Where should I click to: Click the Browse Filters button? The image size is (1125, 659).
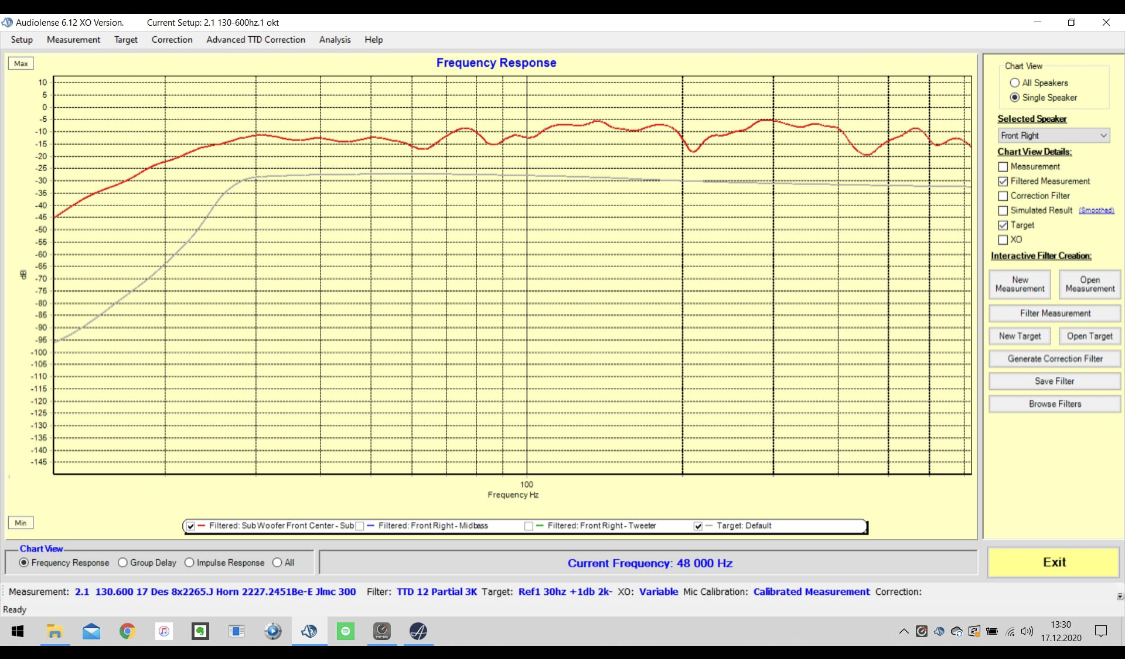[1055, 404]
